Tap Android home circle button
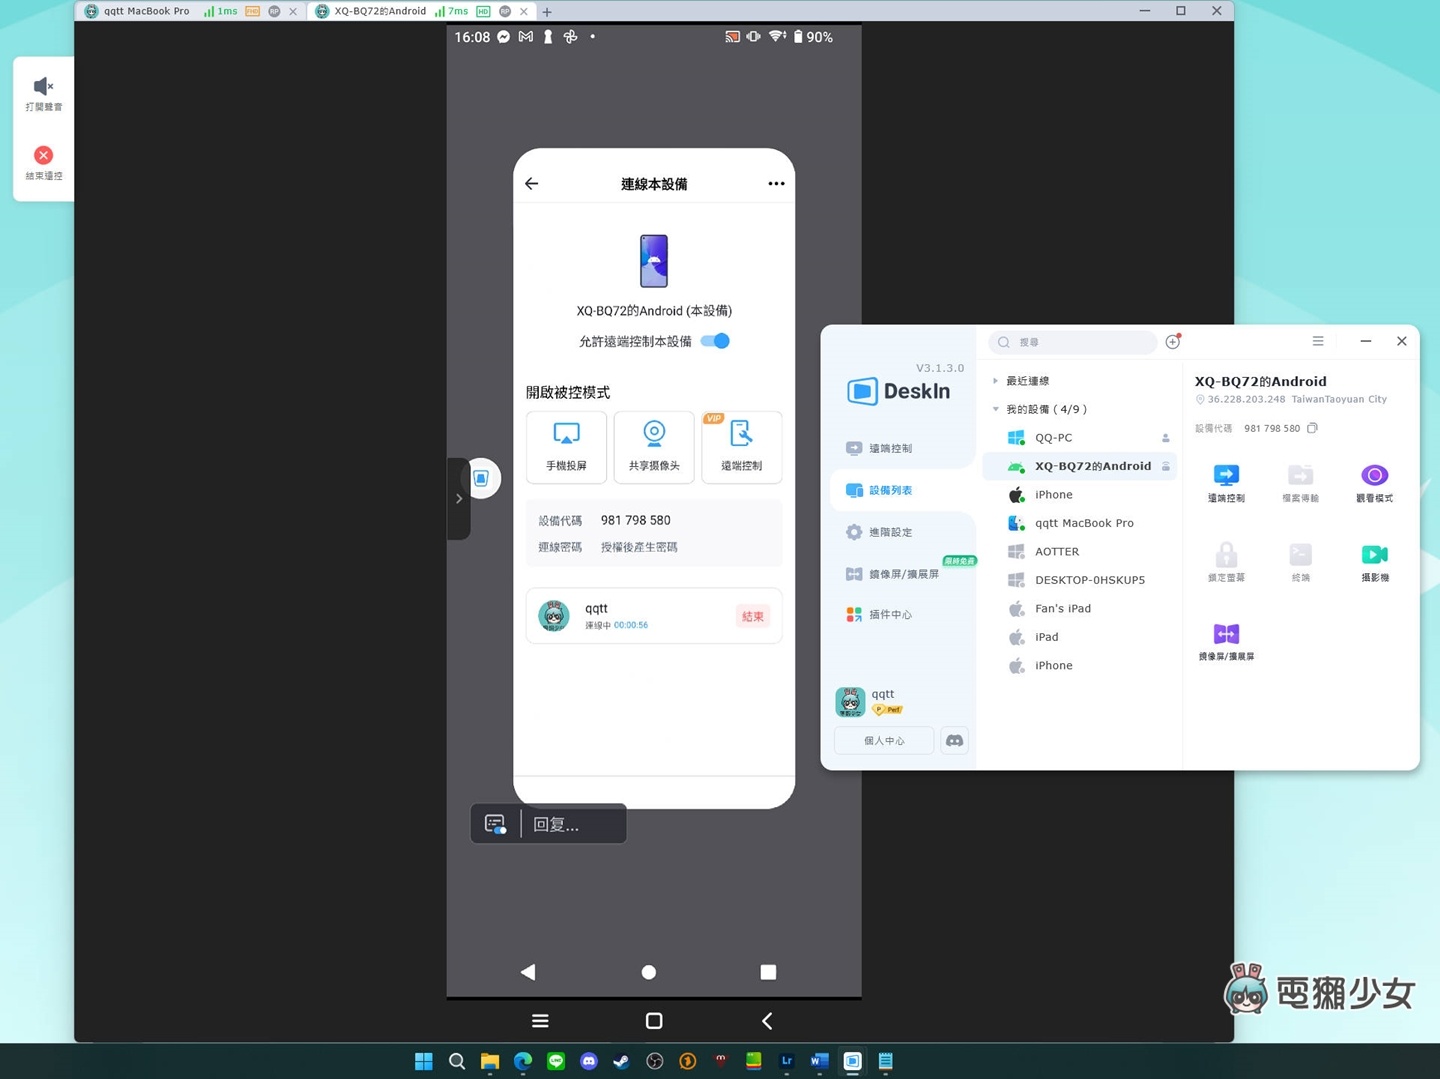Viewport: 1440px width, 1079px height. point(649,972)
